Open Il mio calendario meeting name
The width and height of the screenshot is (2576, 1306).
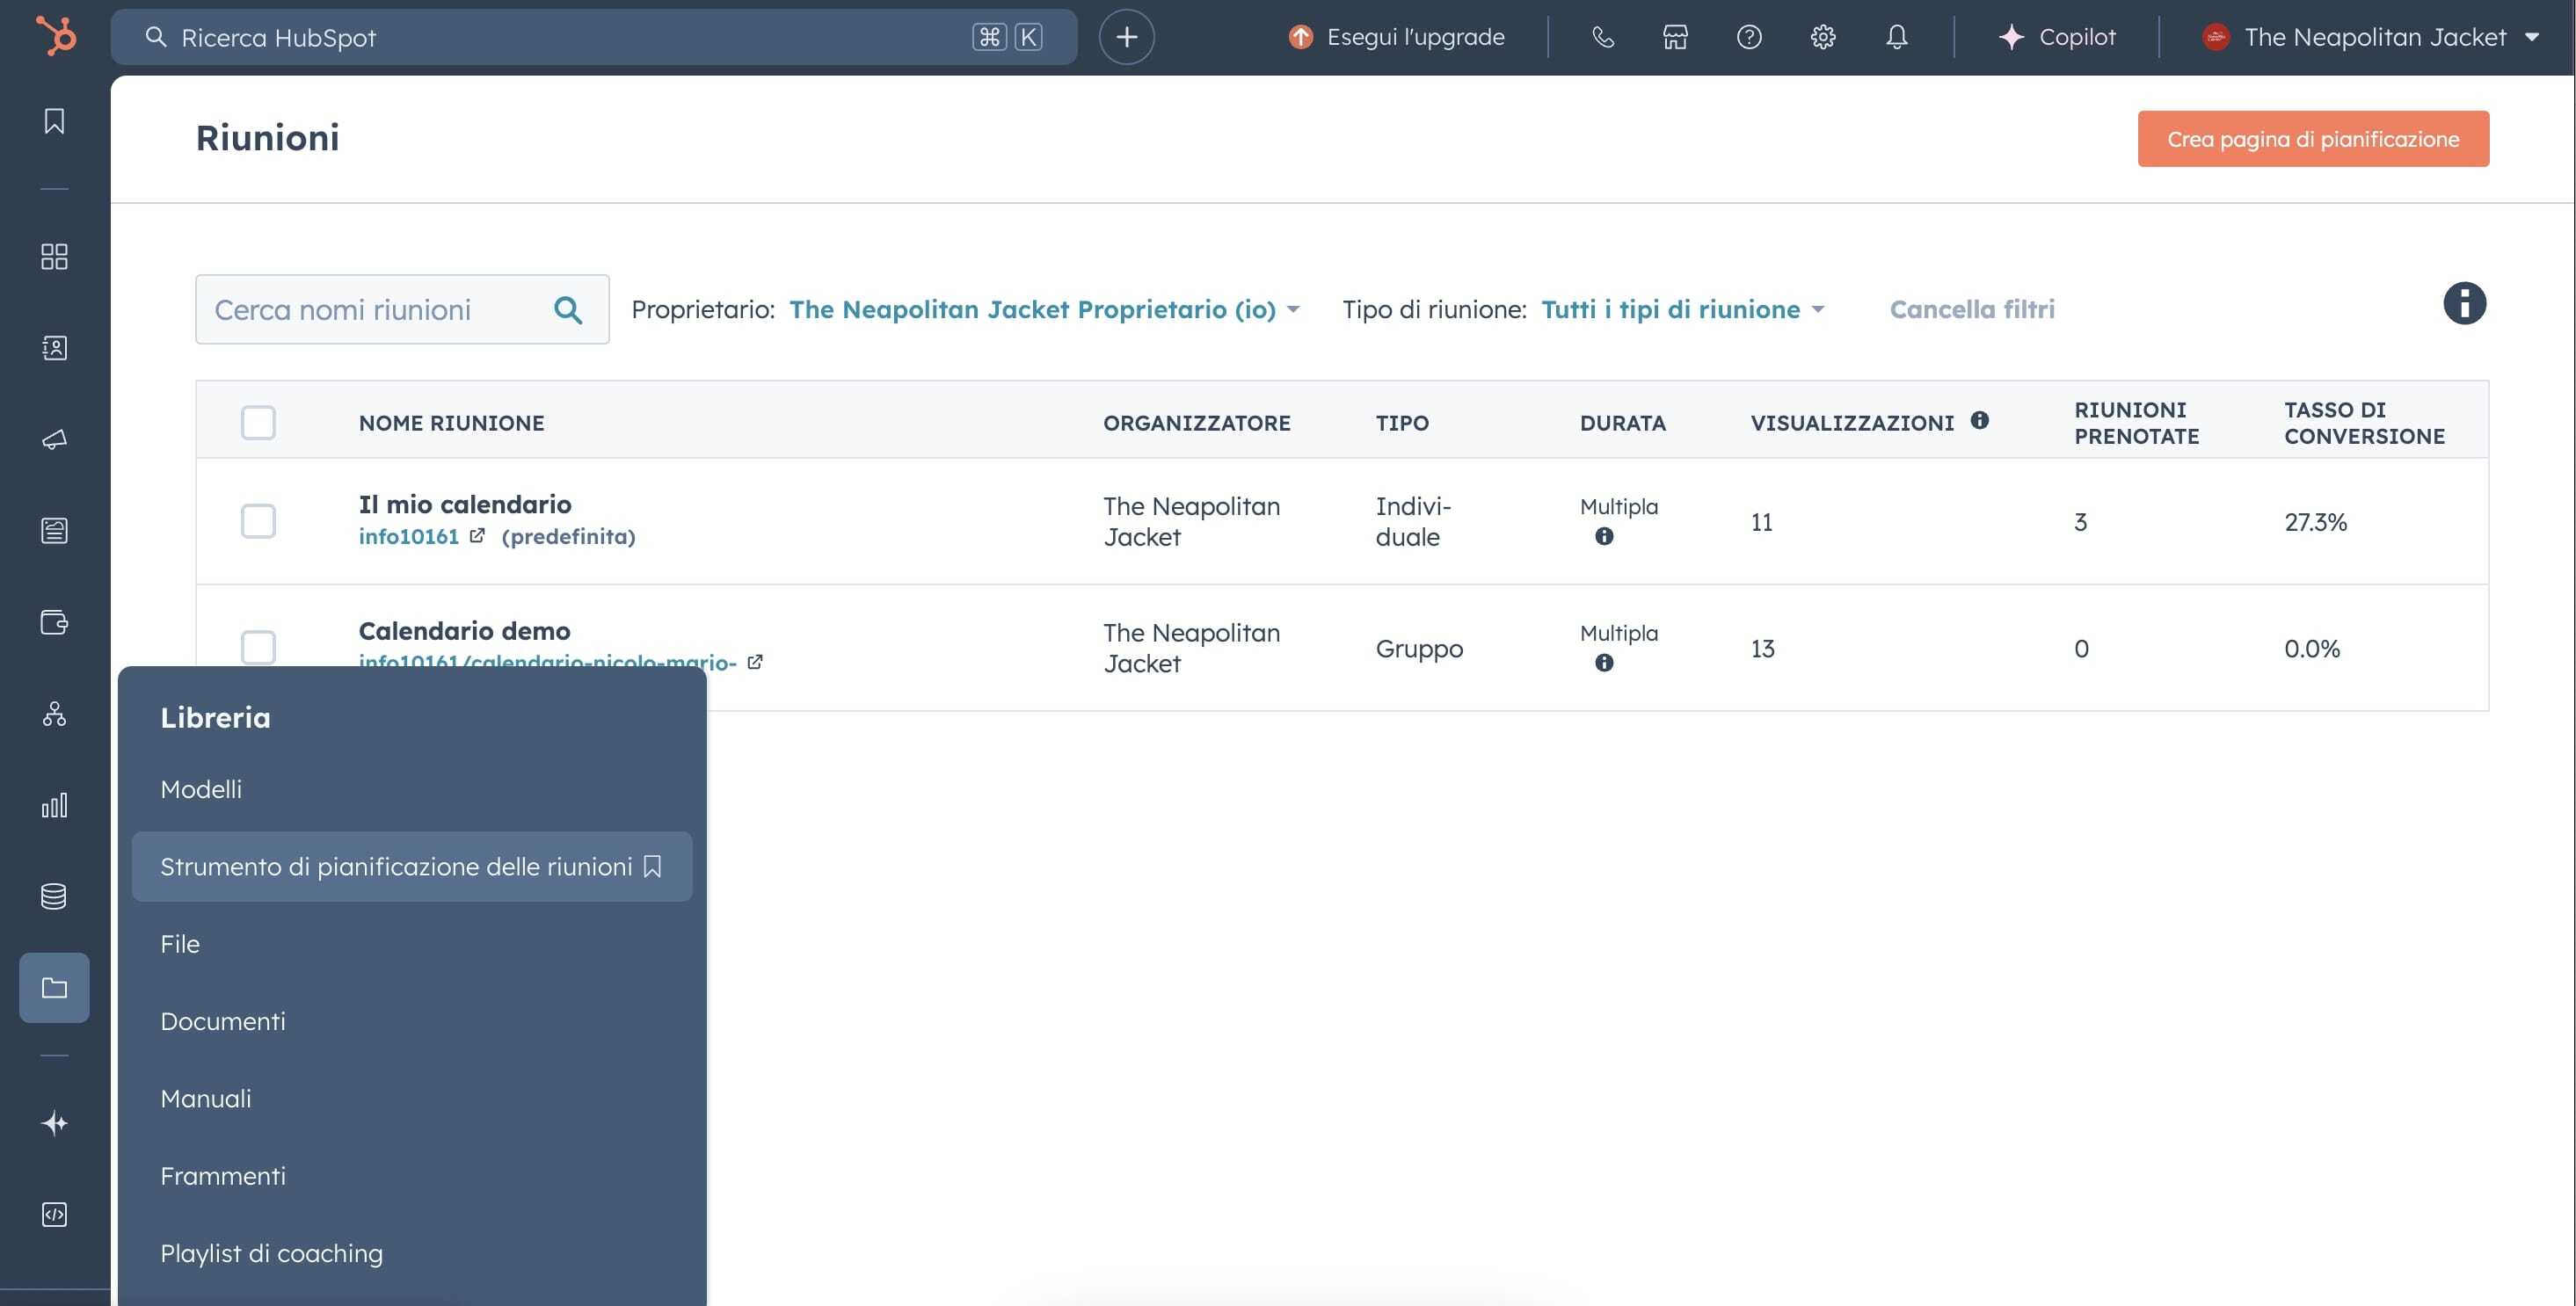(465, 504)
